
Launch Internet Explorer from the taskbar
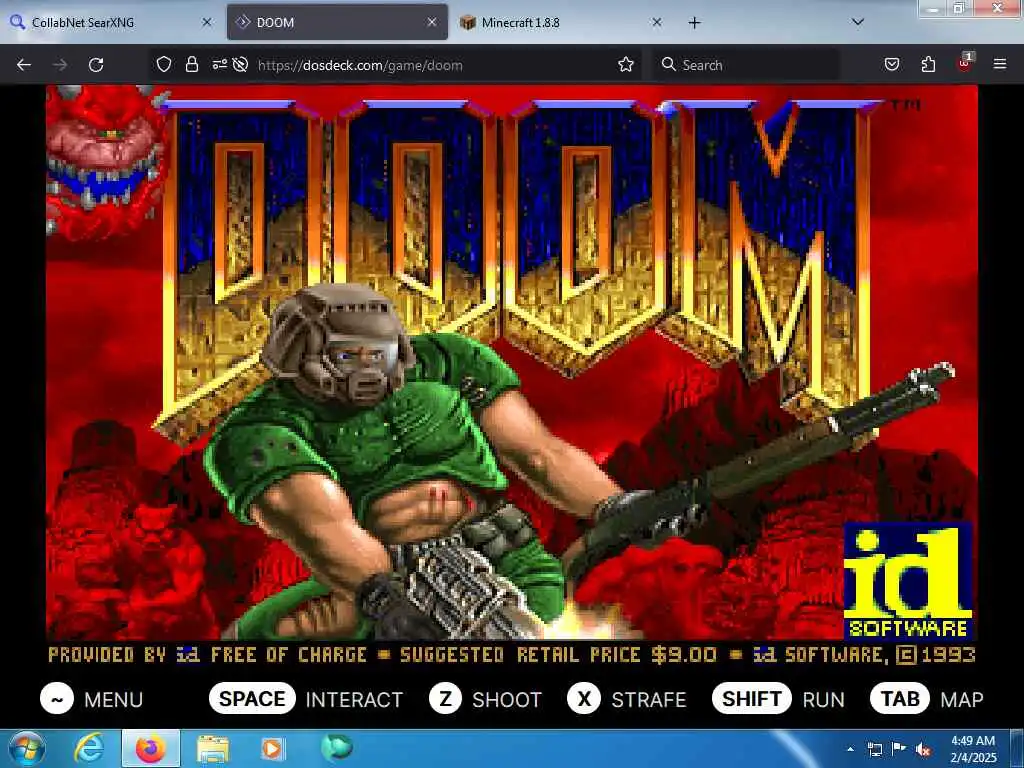[x=89, y=748]
